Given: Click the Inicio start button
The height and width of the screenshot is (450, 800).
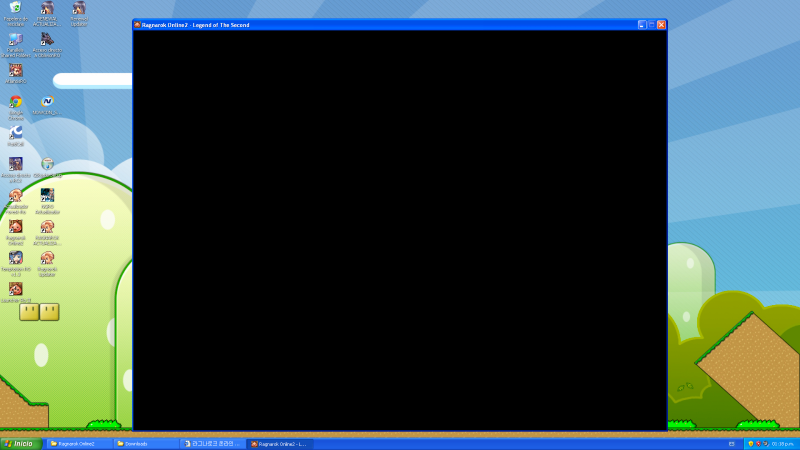Looking at the screenshot, I should (x=21, y=444).
